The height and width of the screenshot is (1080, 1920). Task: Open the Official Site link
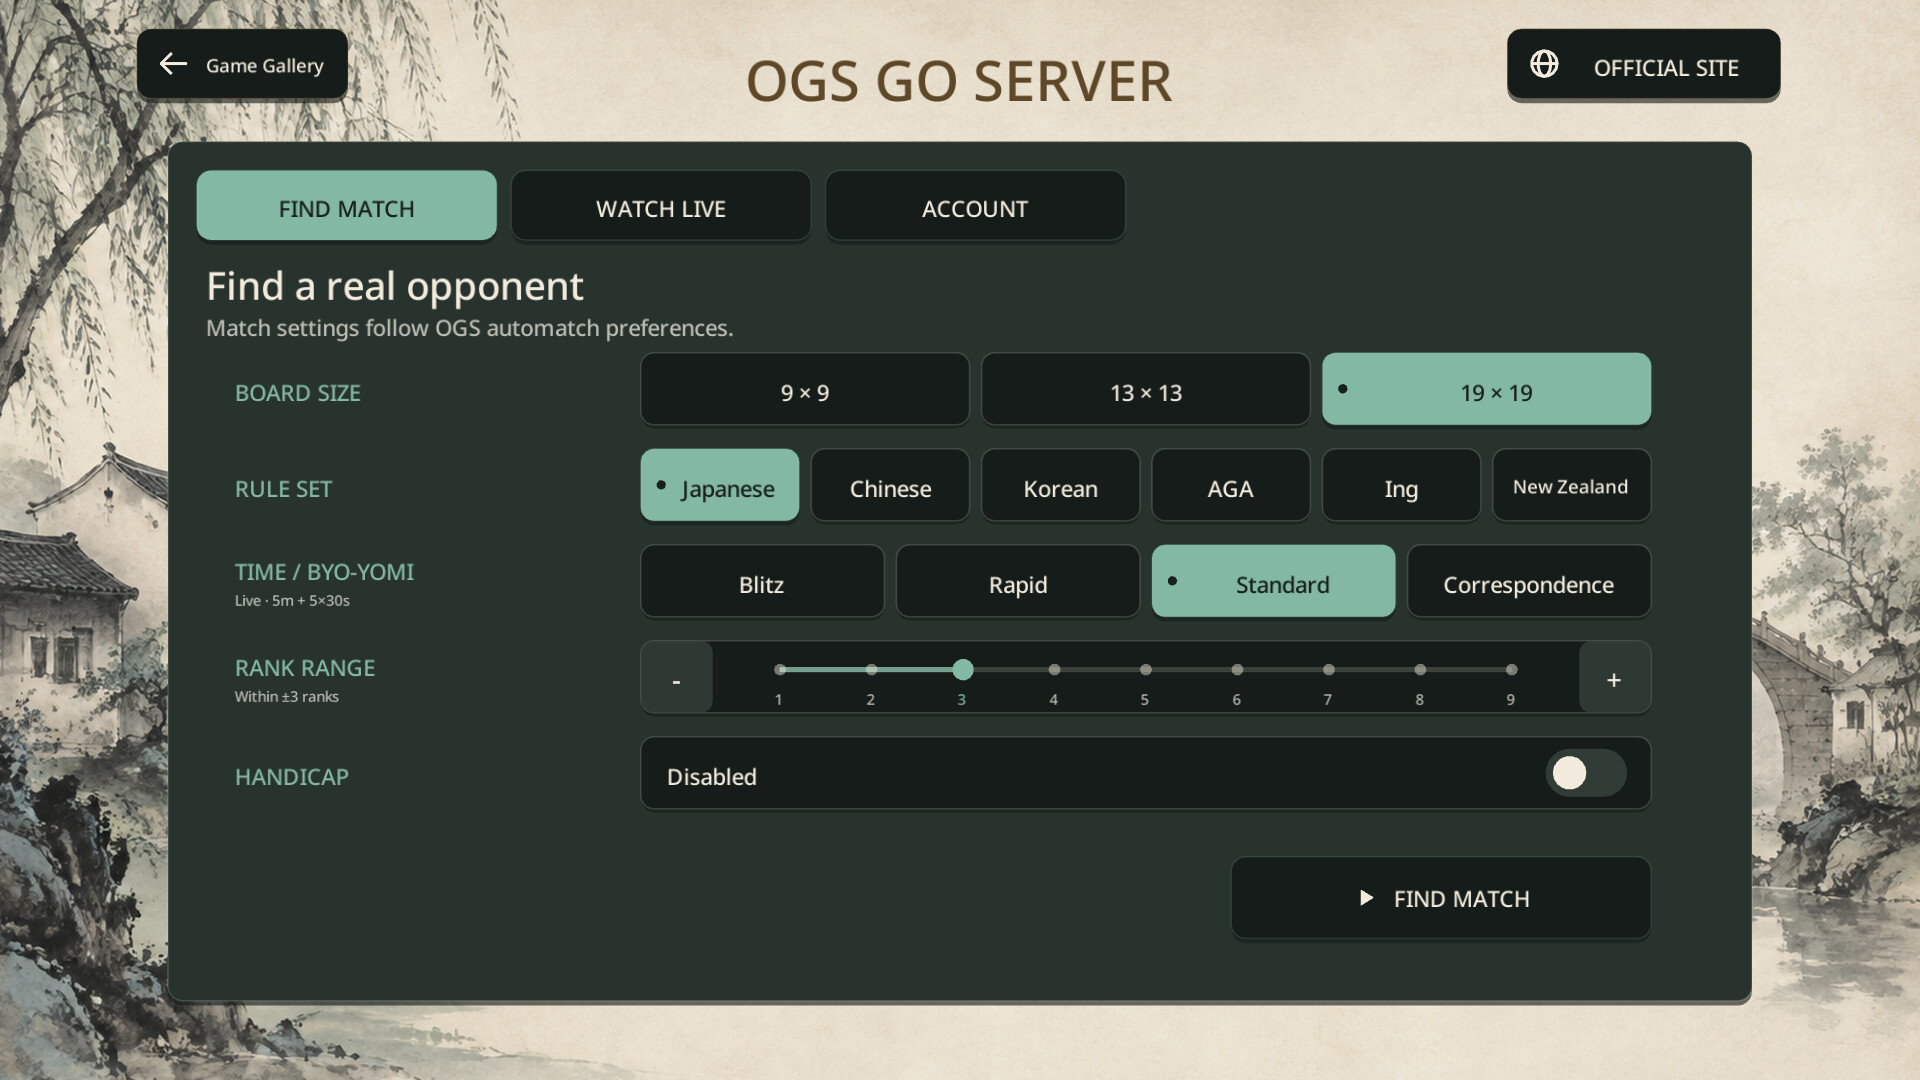pos(1643,65)
